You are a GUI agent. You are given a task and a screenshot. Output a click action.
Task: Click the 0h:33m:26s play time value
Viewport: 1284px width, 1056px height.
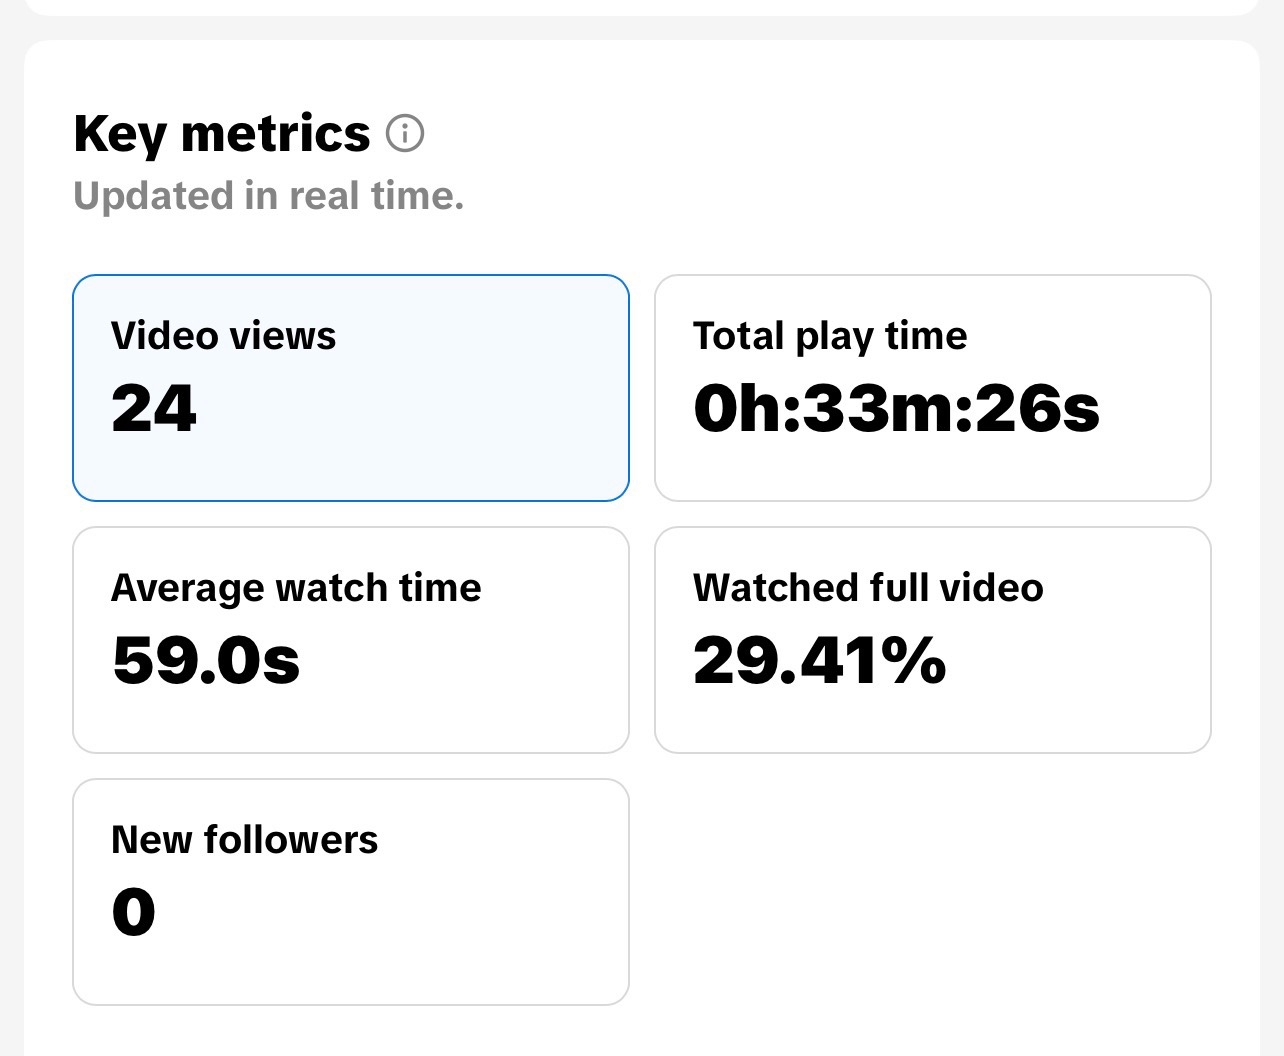point(897,408)
